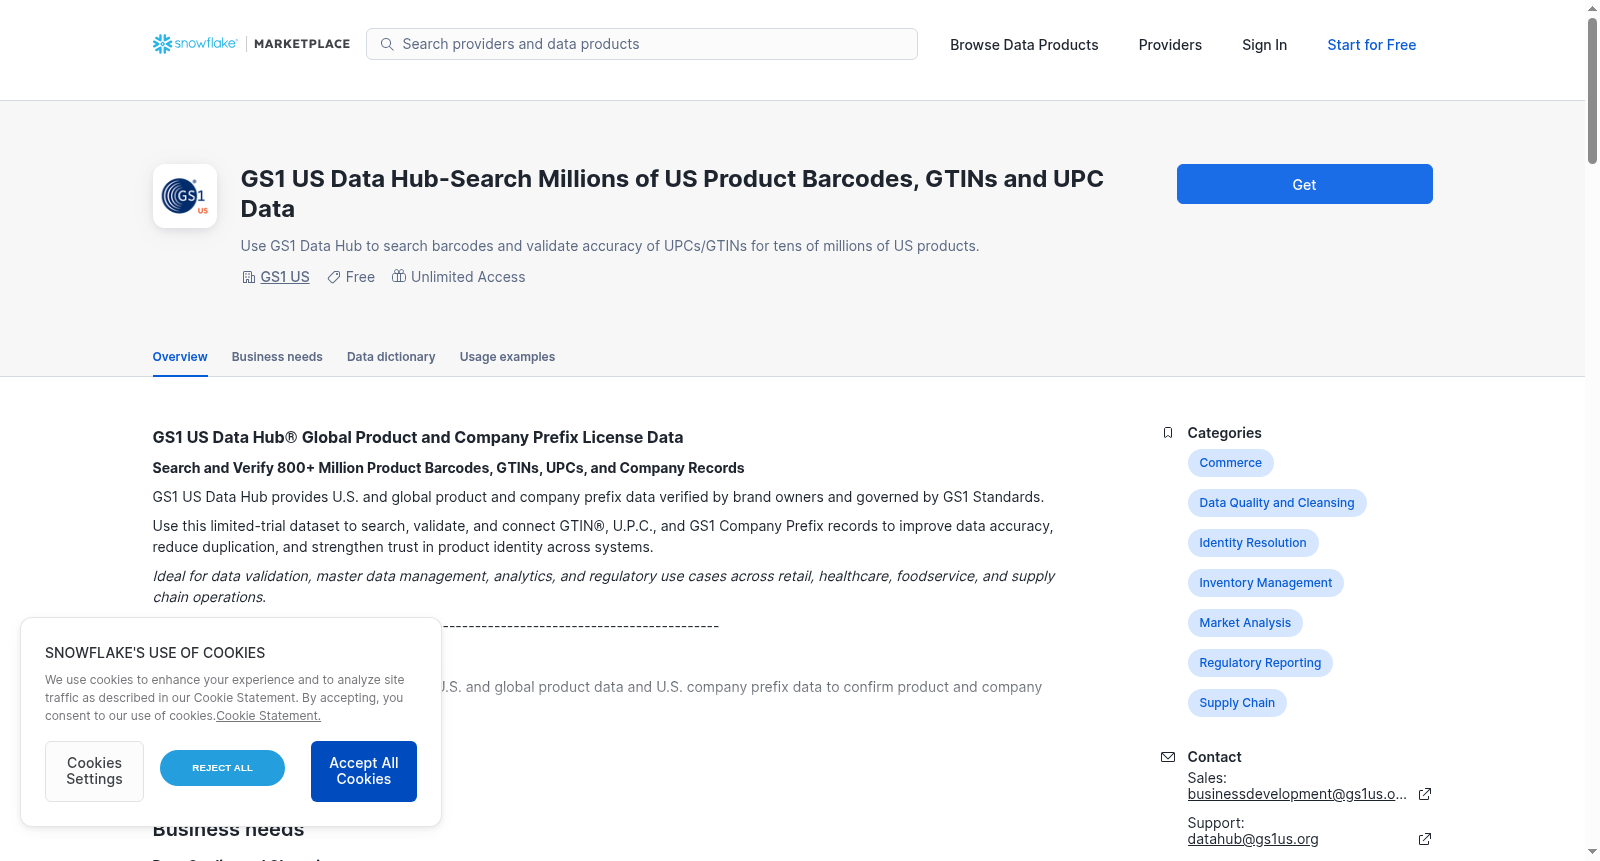Select the Market Analysis category tag
This screenshot has width=1600, height=861.
tap(1244, 623)
